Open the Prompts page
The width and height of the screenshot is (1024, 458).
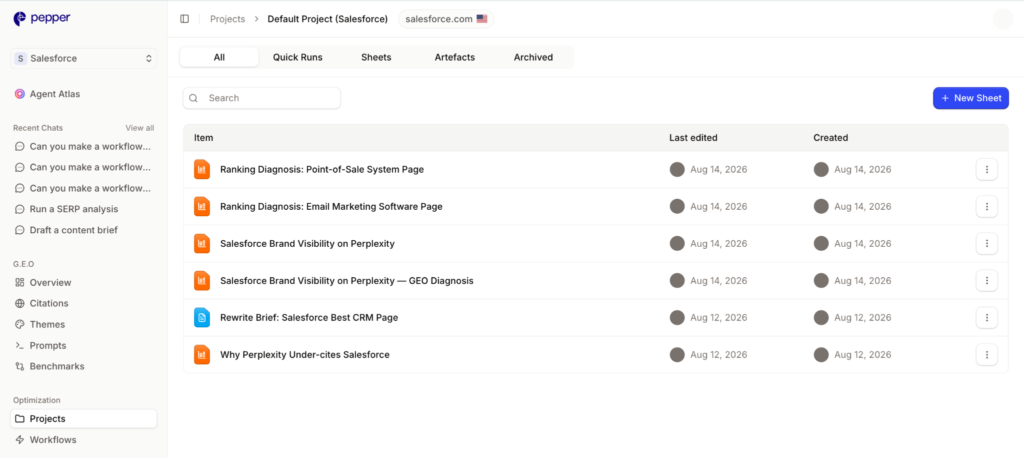[48, 345]
